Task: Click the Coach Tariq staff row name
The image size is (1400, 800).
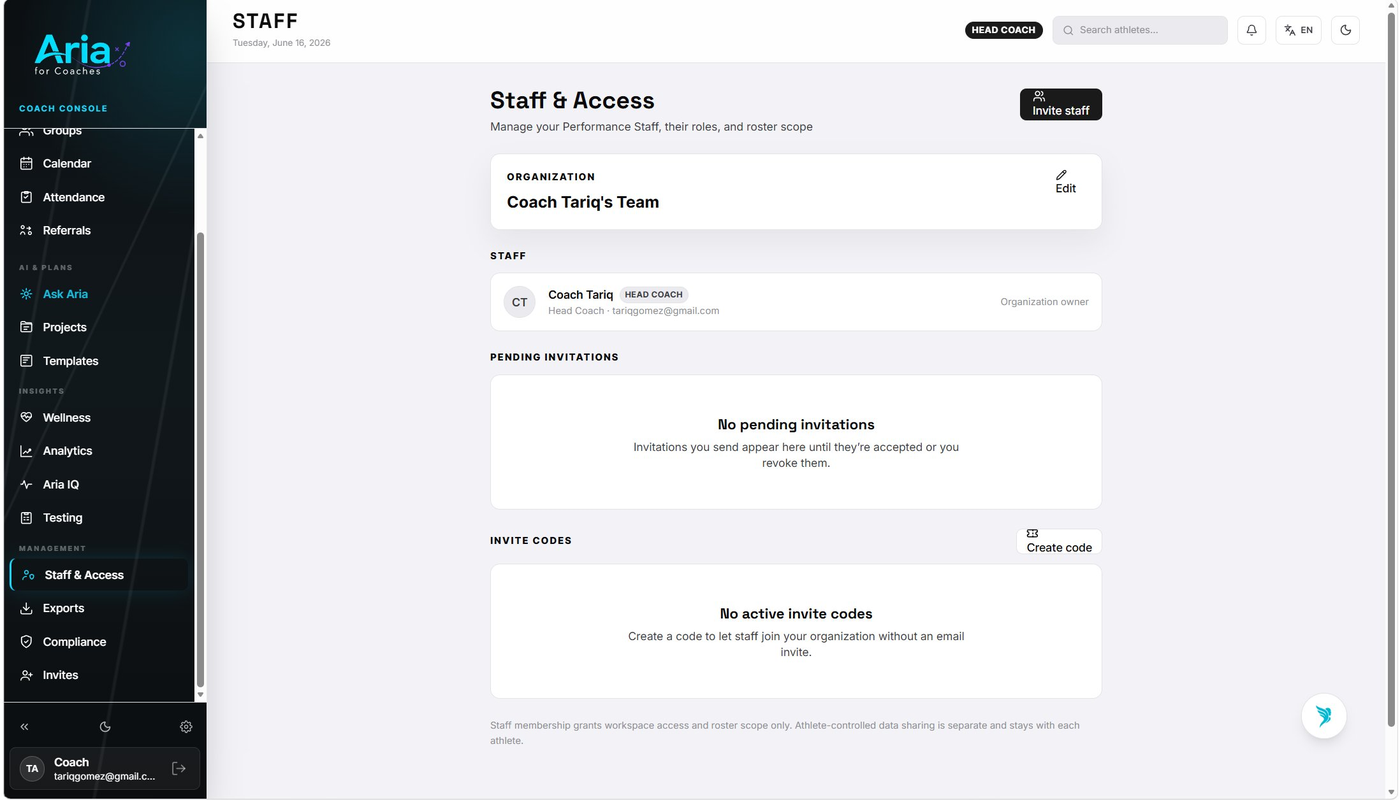Action: coord(581,294)
